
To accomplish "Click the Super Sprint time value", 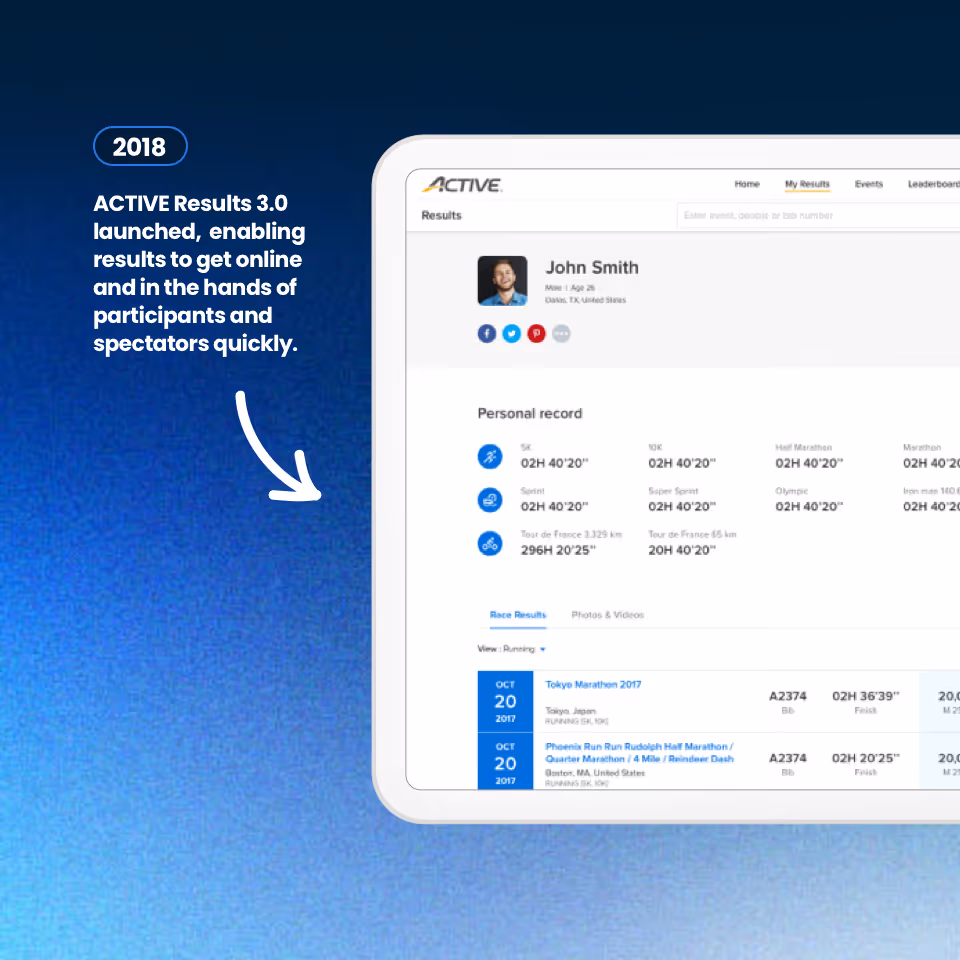I will (682, 507).
